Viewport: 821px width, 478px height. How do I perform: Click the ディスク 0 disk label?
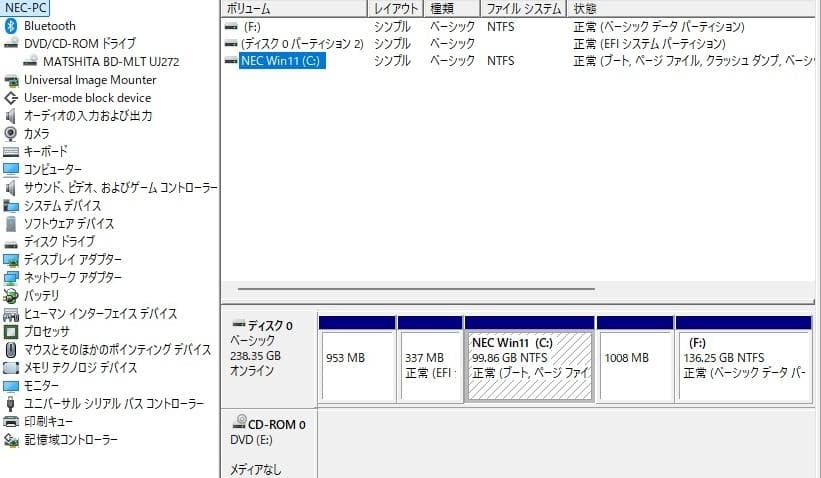[270, 326]
